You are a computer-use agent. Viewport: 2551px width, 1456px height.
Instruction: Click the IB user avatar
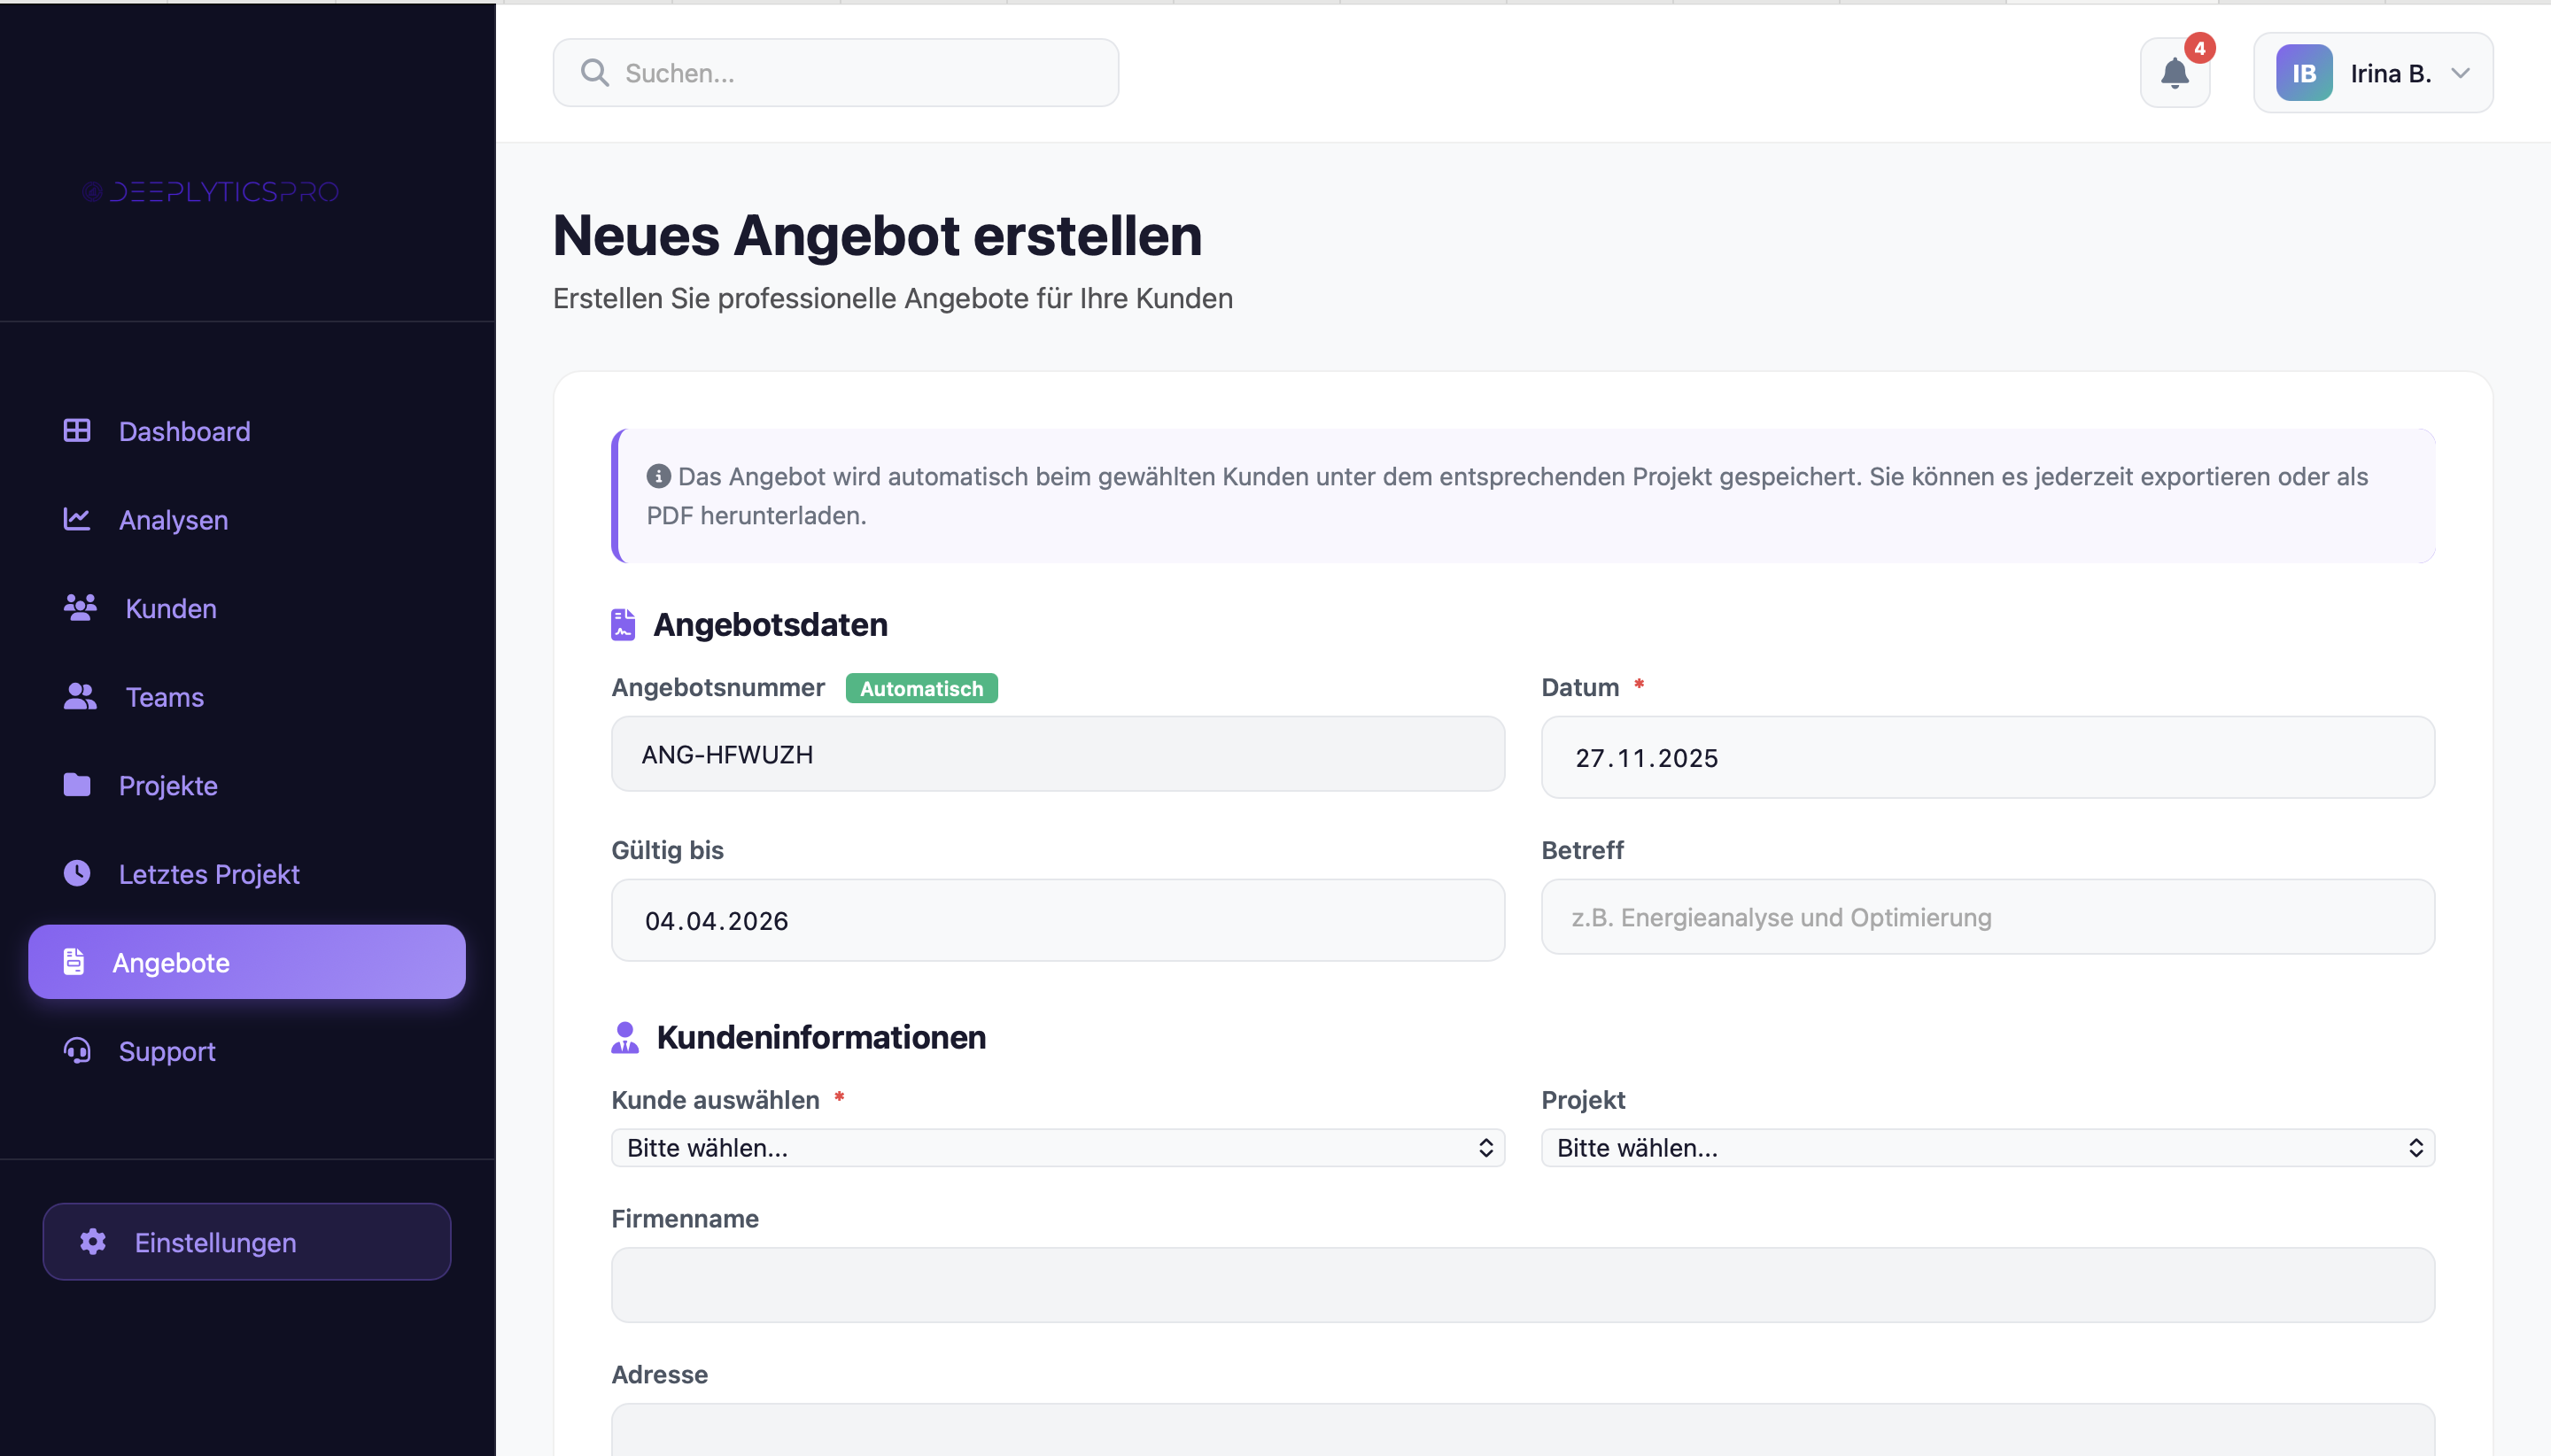[2304, 73]
